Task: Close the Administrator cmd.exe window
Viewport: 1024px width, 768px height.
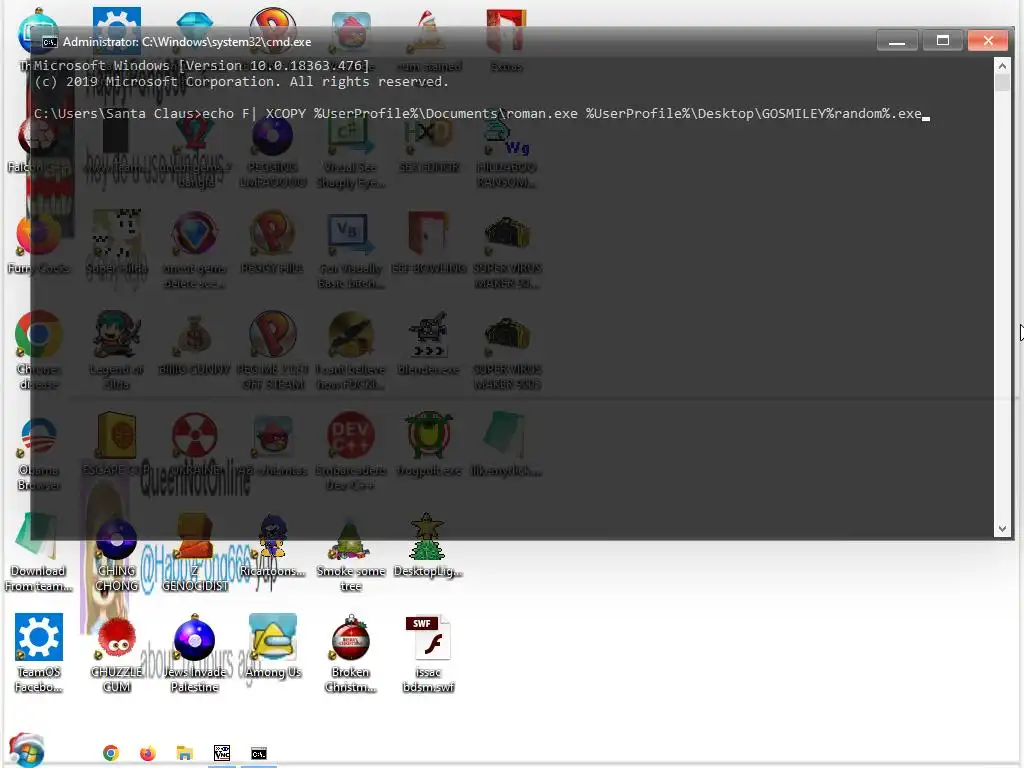Action: click(x=988, y=41)
